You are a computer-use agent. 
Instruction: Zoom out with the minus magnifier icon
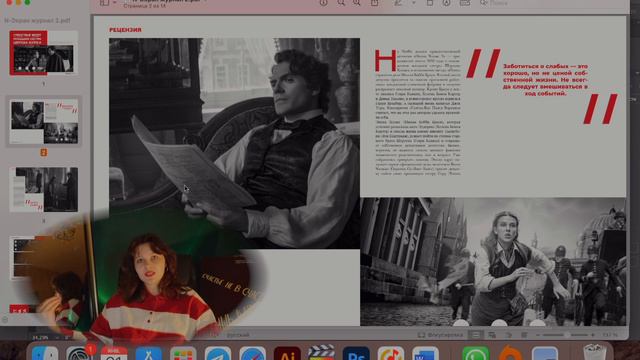pos(341,3)
